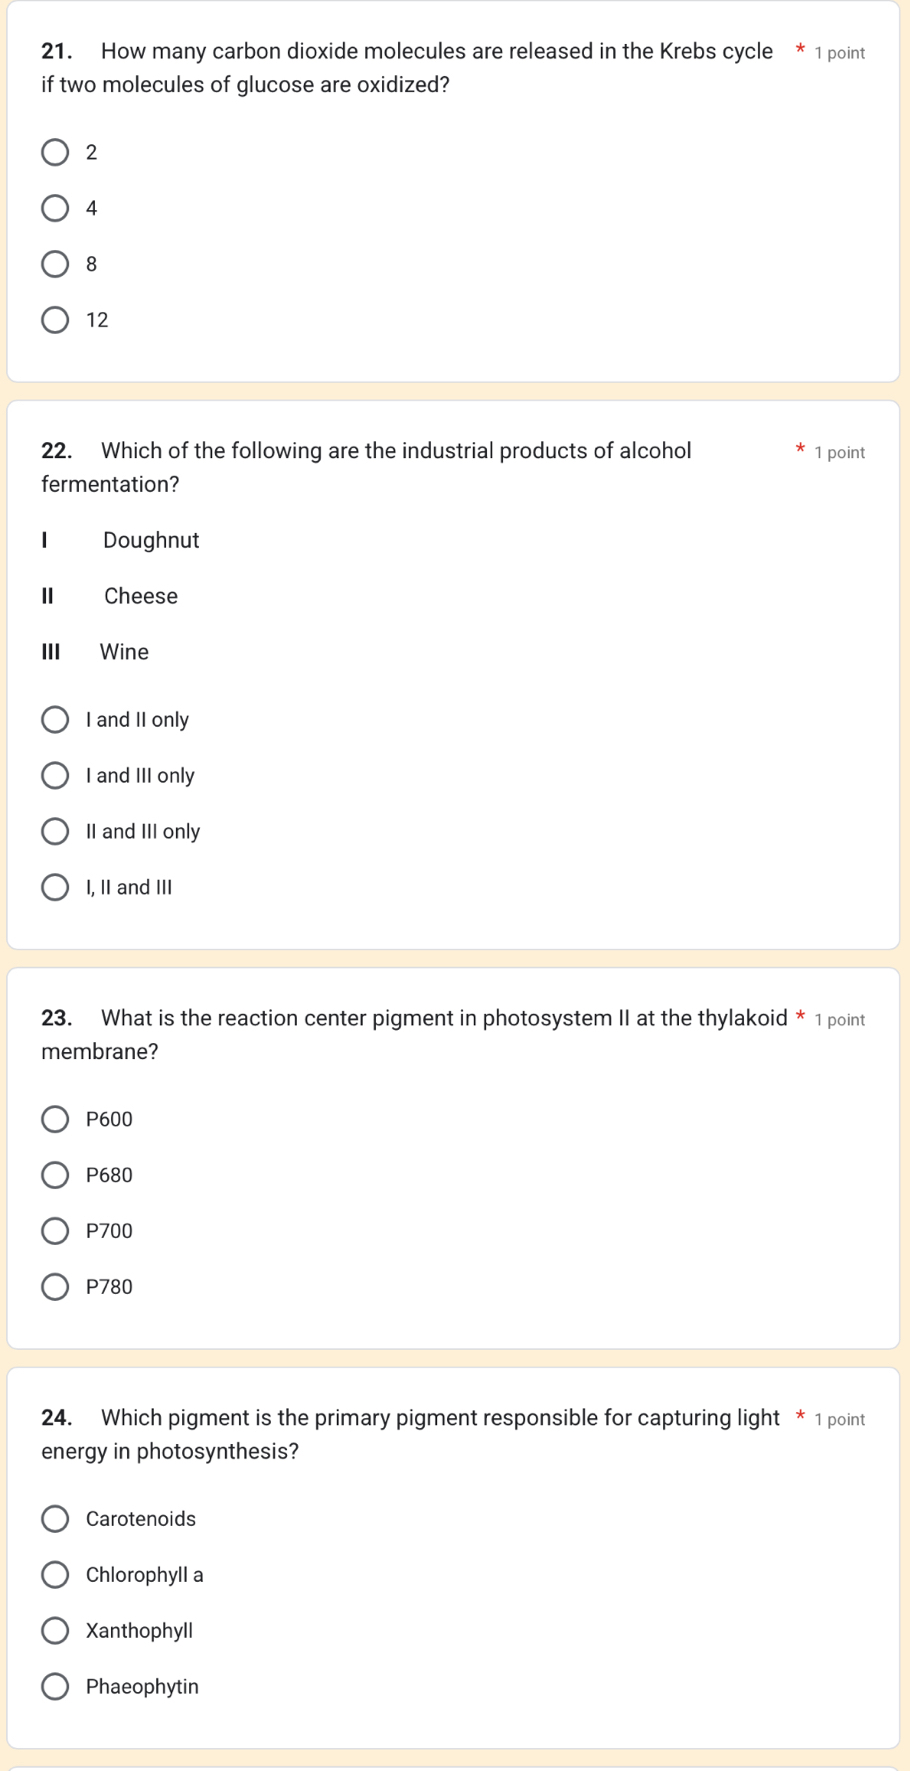Pick Xanthophyll in question 24

[x=55, y=1632]
